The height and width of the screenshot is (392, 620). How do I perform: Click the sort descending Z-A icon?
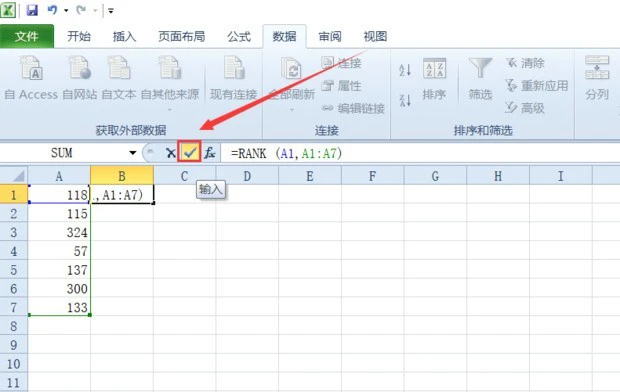click(x=405, y=100)
